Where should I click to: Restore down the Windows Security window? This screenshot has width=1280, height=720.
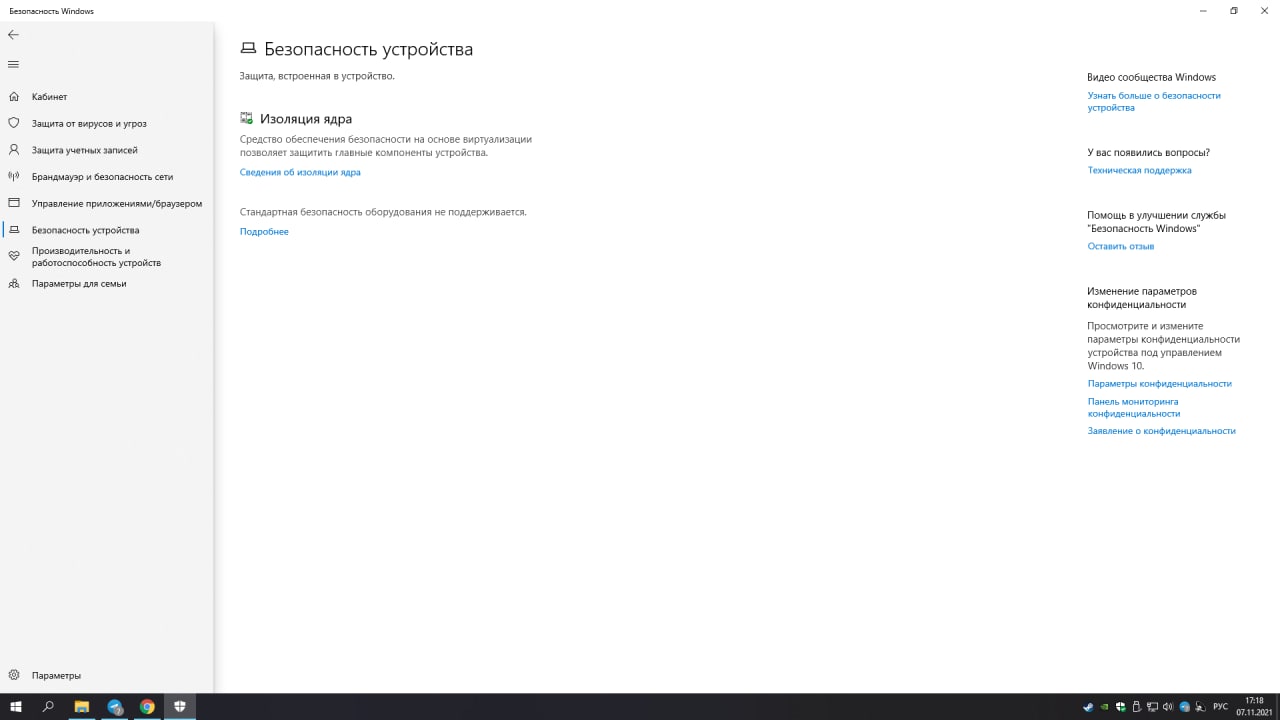click(1234, 10)
